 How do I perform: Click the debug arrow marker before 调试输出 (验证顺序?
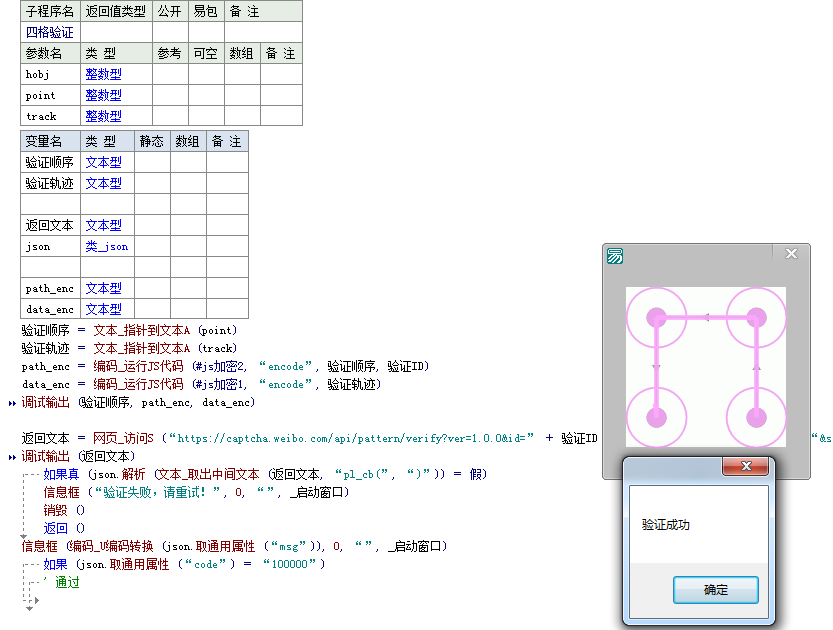click(x=12, y=403)
